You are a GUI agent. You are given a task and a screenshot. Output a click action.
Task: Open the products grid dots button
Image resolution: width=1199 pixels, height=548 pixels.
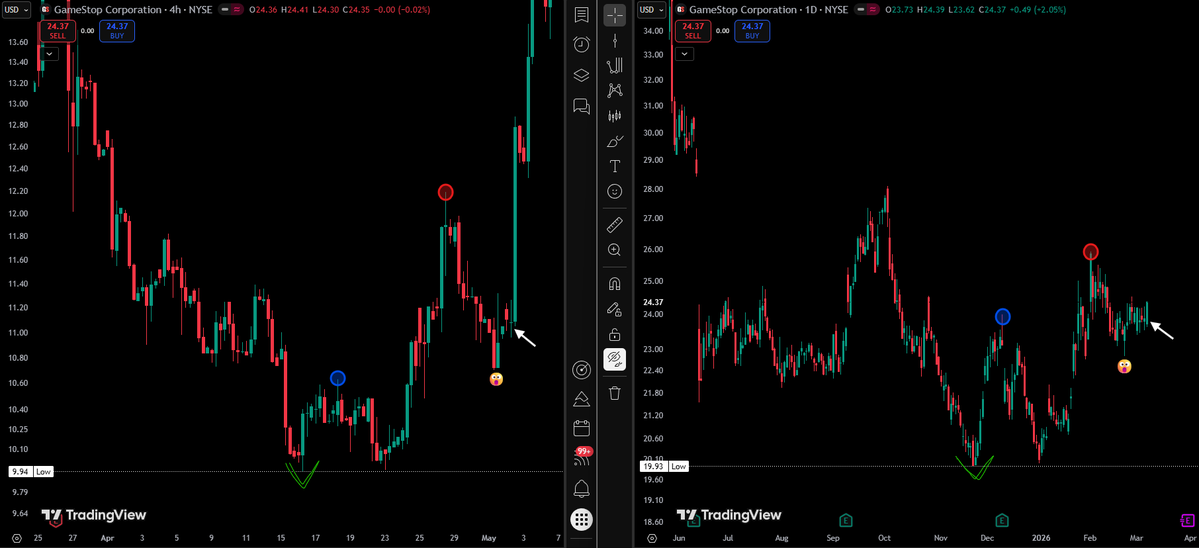tap(581, 520)
